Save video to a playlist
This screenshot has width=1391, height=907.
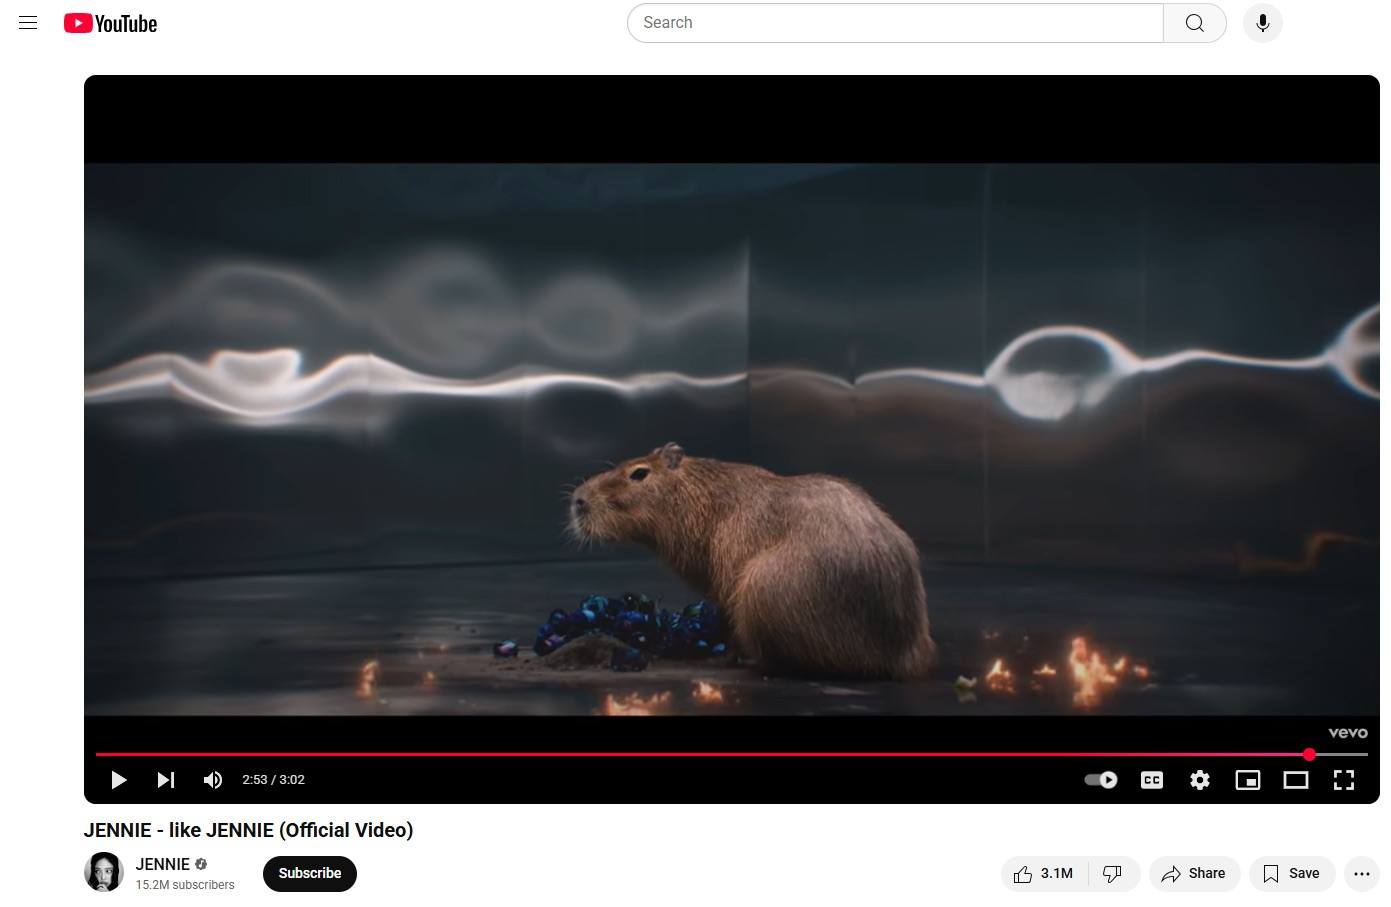(x=1291, y=874)
